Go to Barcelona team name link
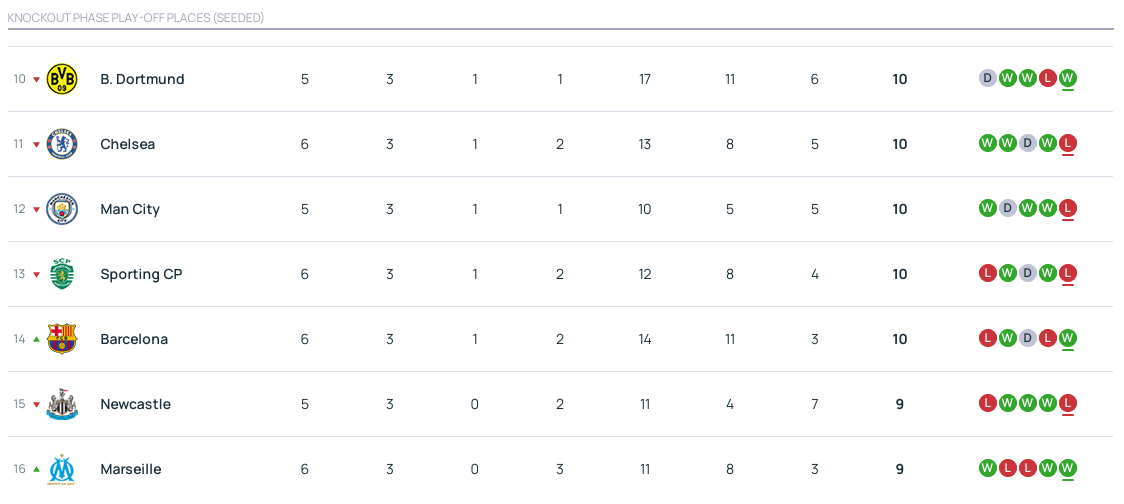Screen dimensions: 1124x504 pyautogui.click(x=134, y=339)
